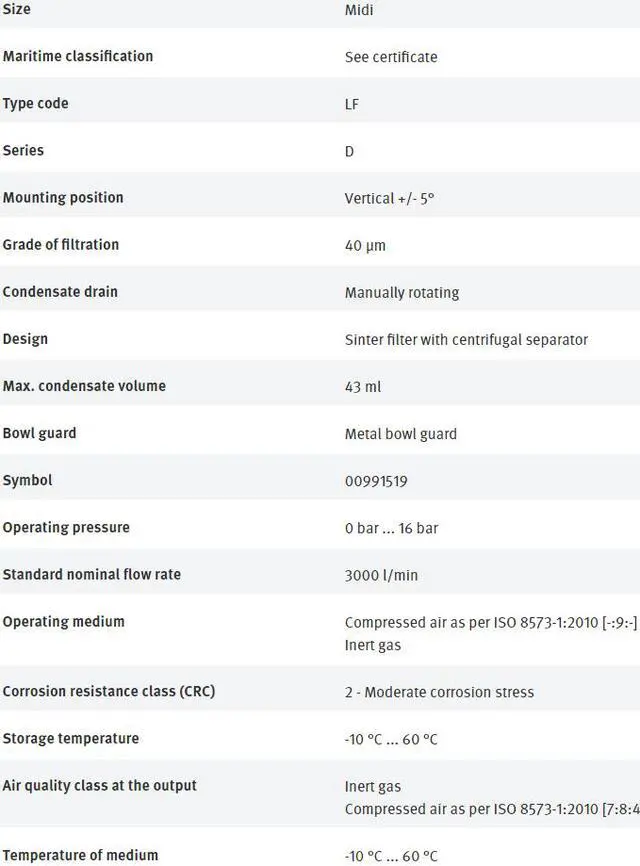The width and height of the screenshot is (640, 866).
Task: Select the 'Vertical +/- 5°' value
Action: point(389,198)
